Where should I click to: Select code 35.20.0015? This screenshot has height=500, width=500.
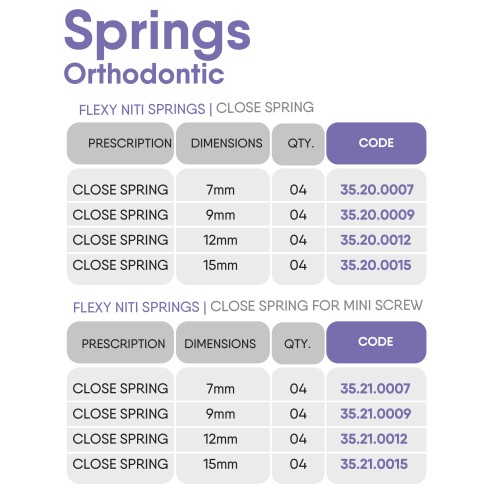click(376, 265)
